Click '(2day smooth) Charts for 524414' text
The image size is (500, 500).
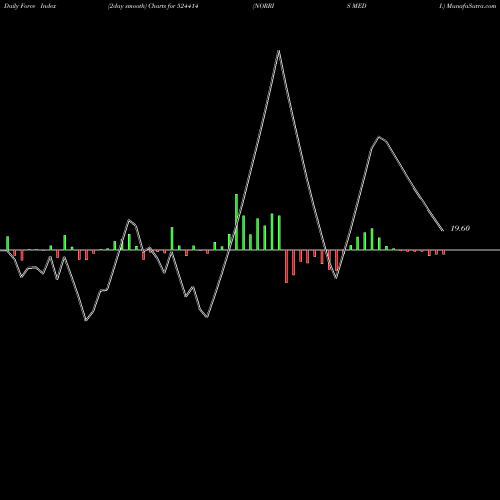tap(153, 6)
